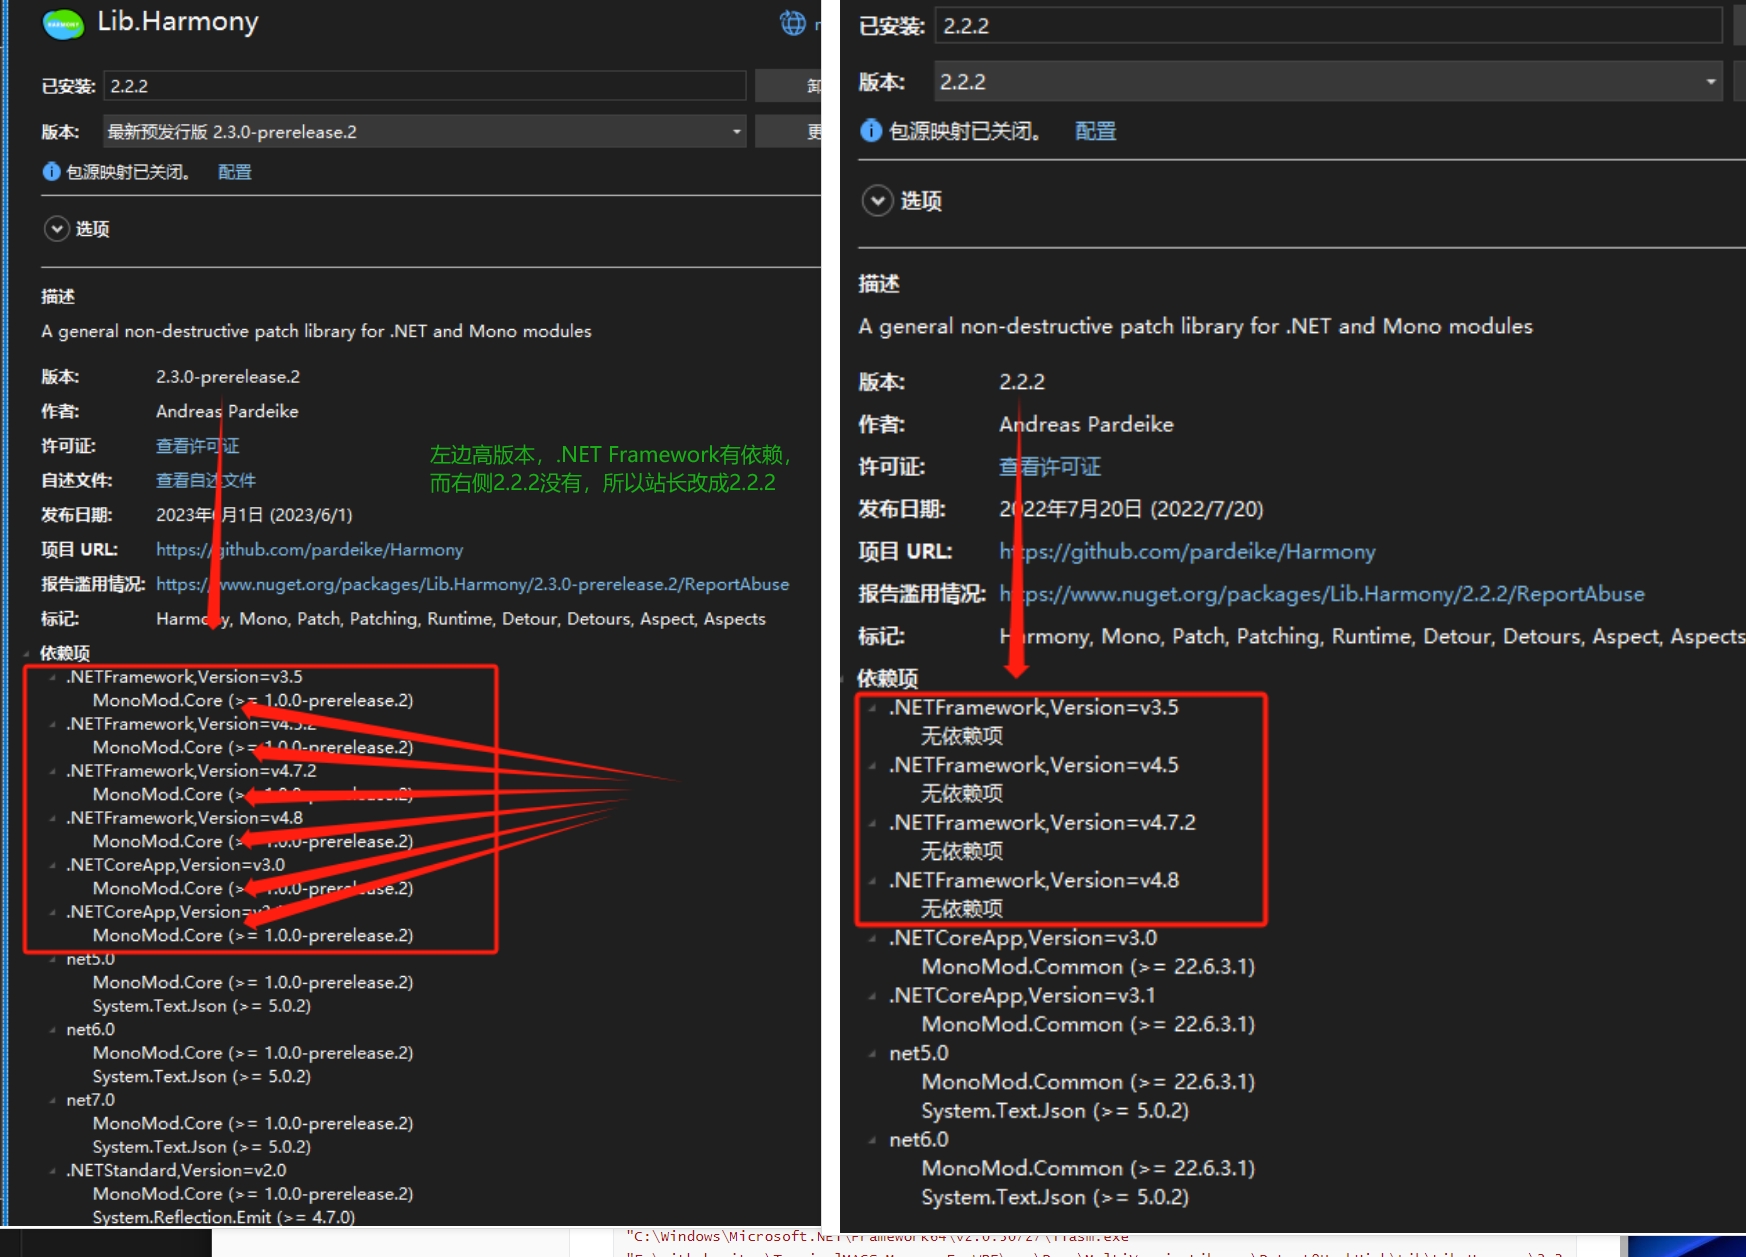Click right release date 2022年7月20日 text
Screen dimensions: 1746x1257
click(1131, 510)
